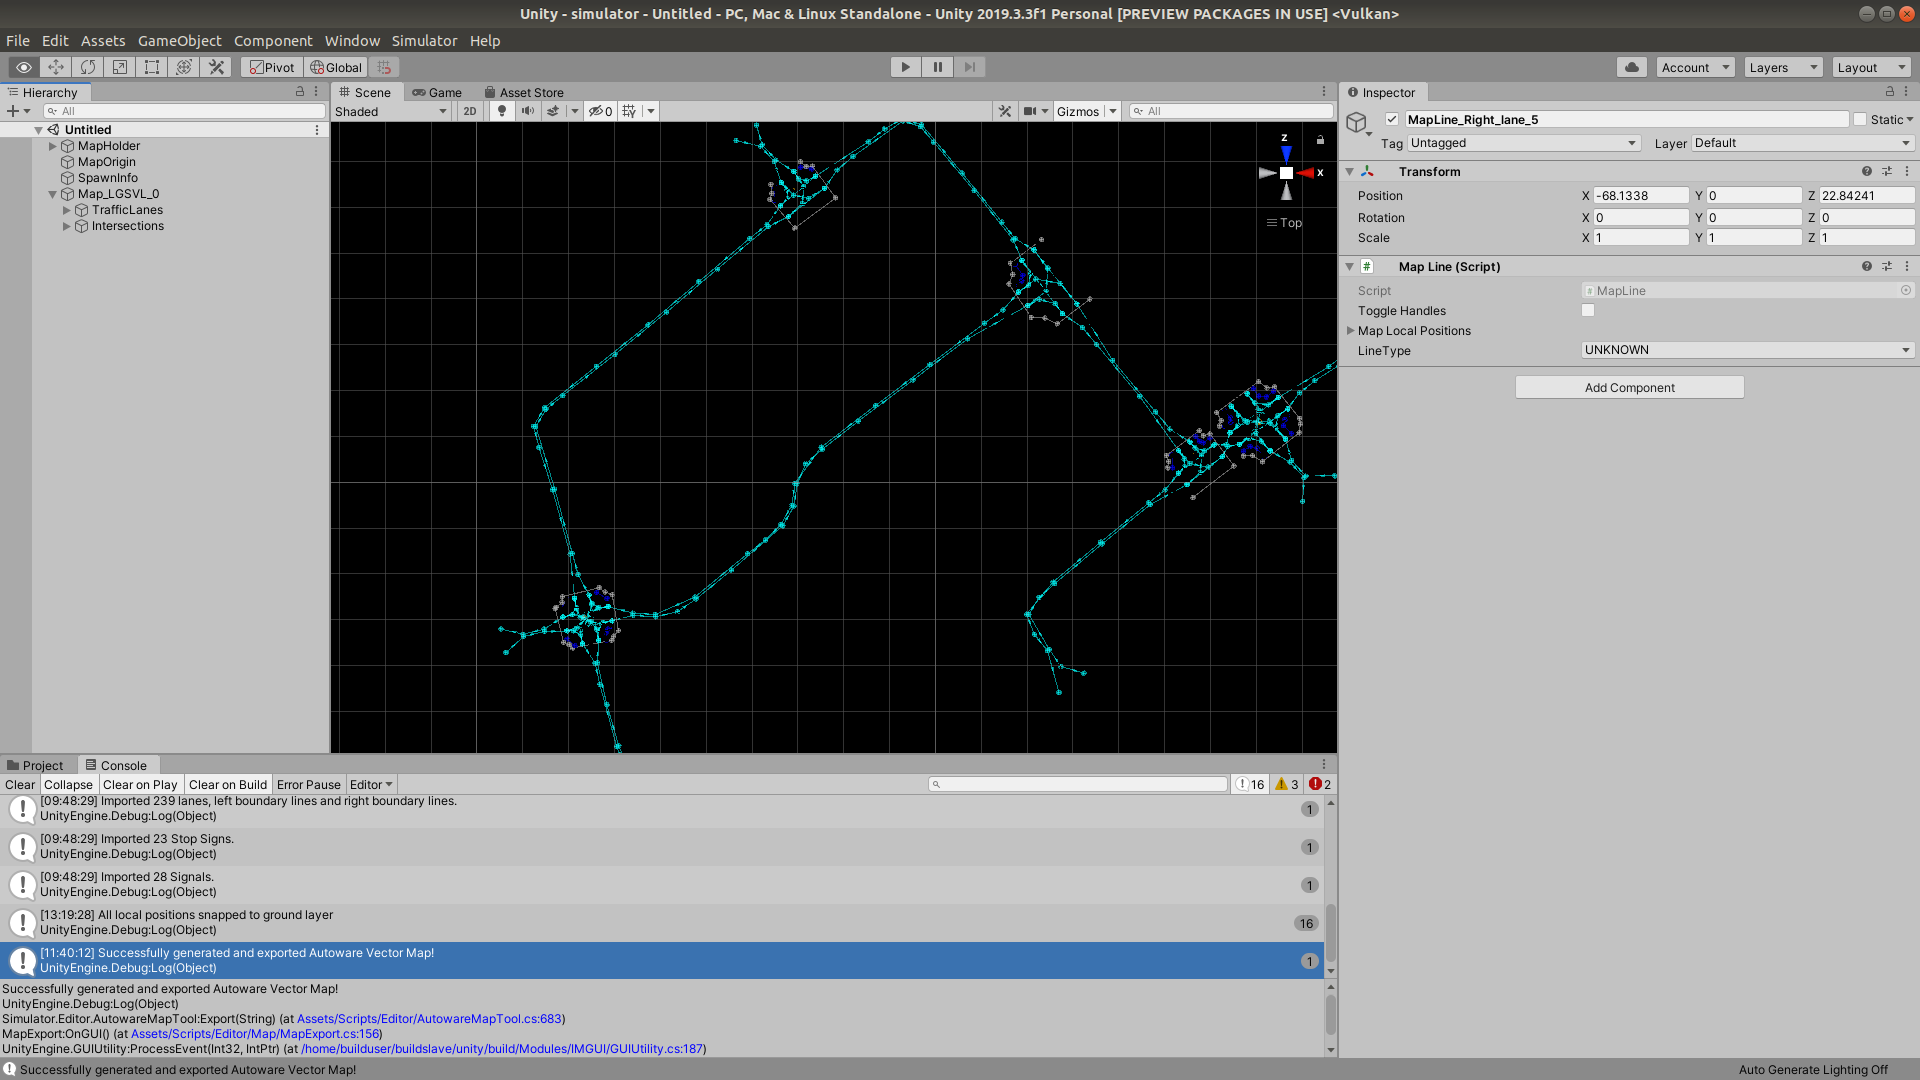
Task: Clear the console log
Action: (x=20, y=784)
